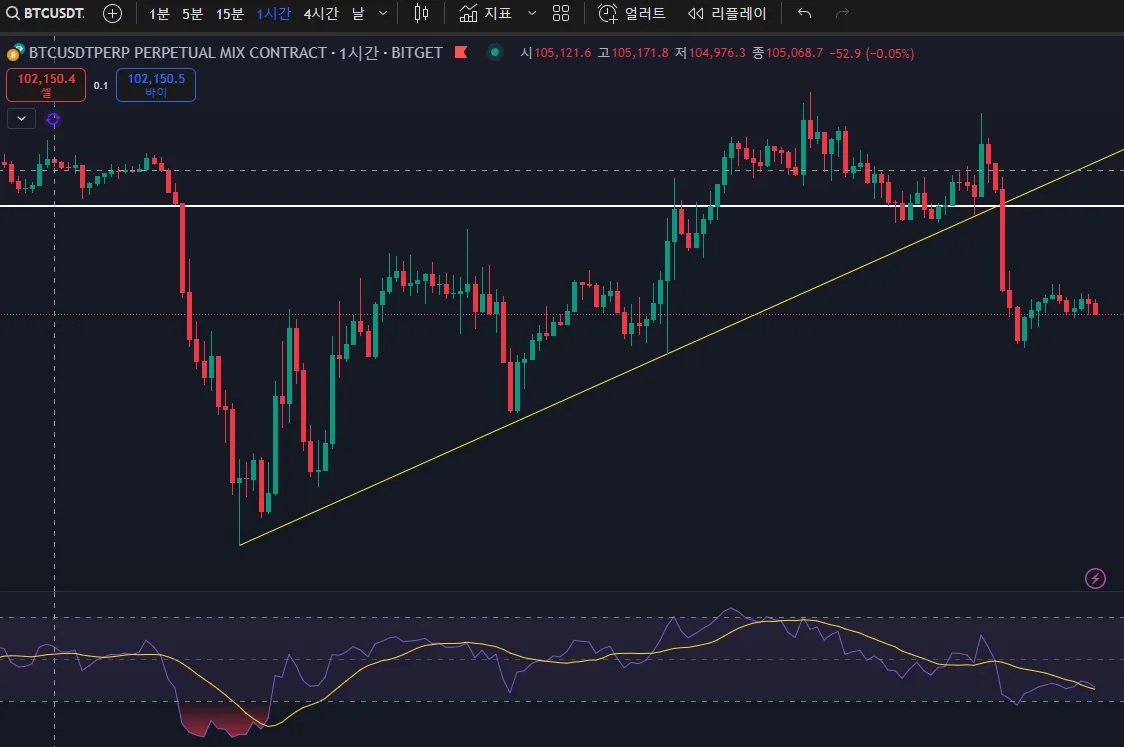Create an alert with 얼러트 button
The height and width of the screenshot is (747, 1124).
[632, 13]
